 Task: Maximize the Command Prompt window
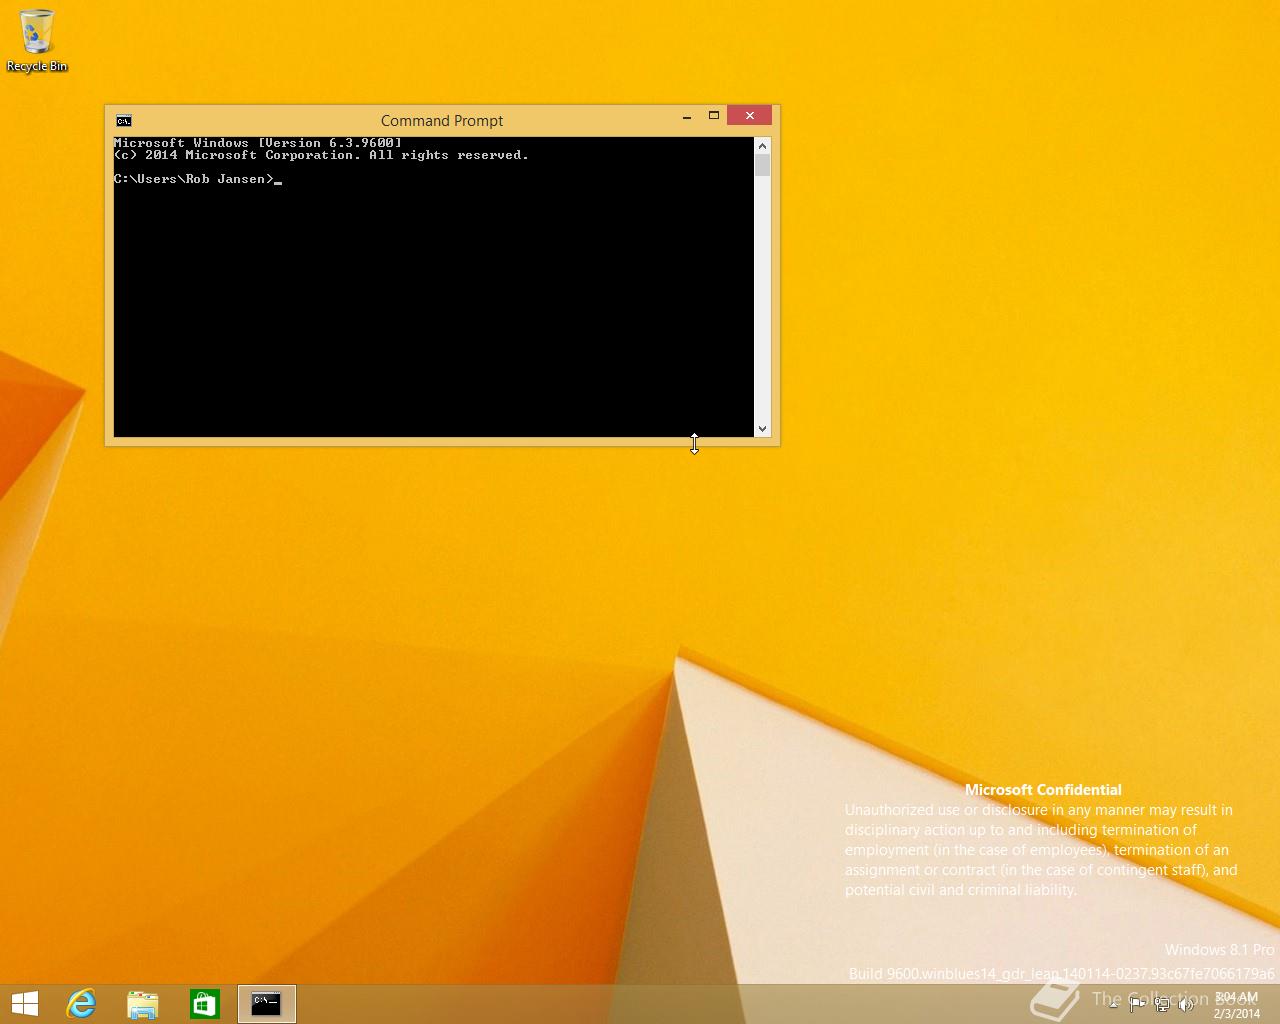click(x=714, y=116)
